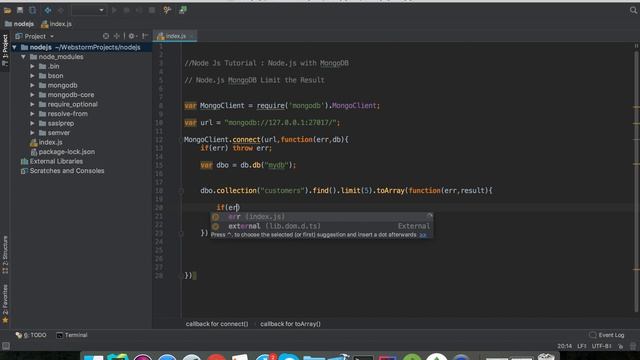Click the '>>' link in completion hint

click(x=423, y=235)
